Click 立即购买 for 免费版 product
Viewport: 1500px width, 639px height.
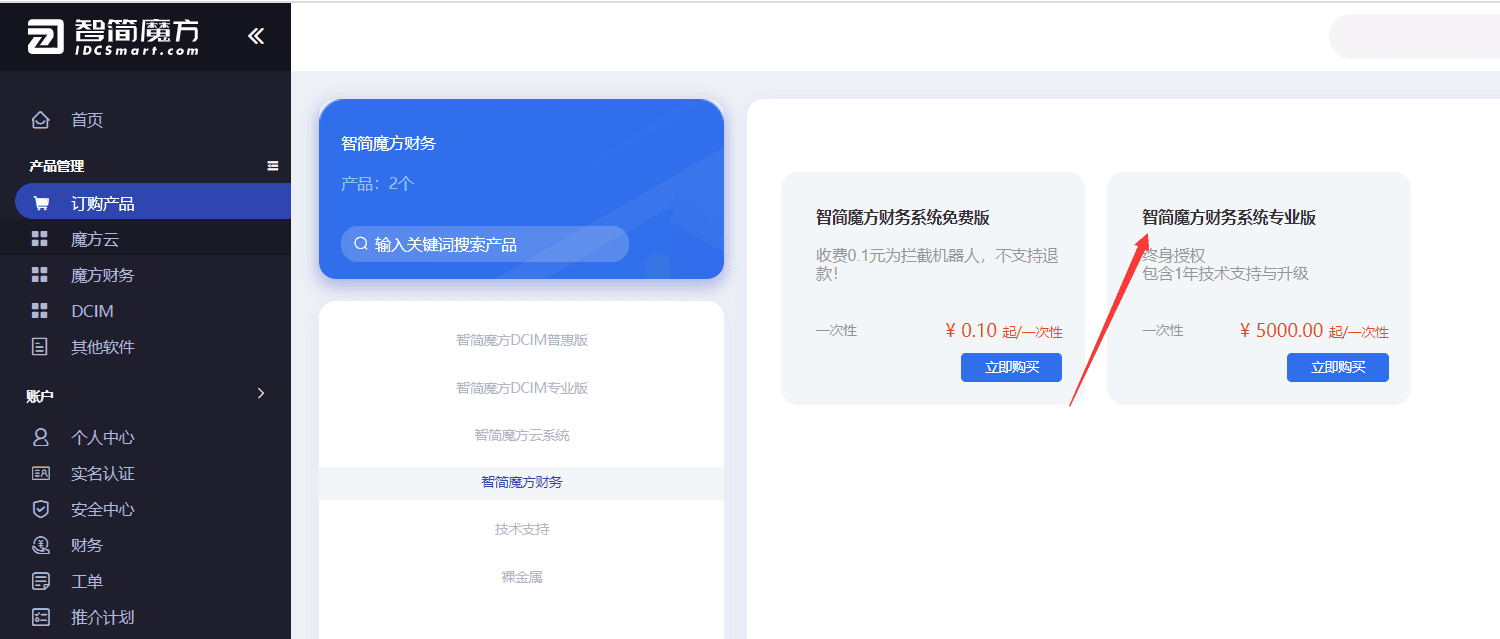click(1012, 367)
